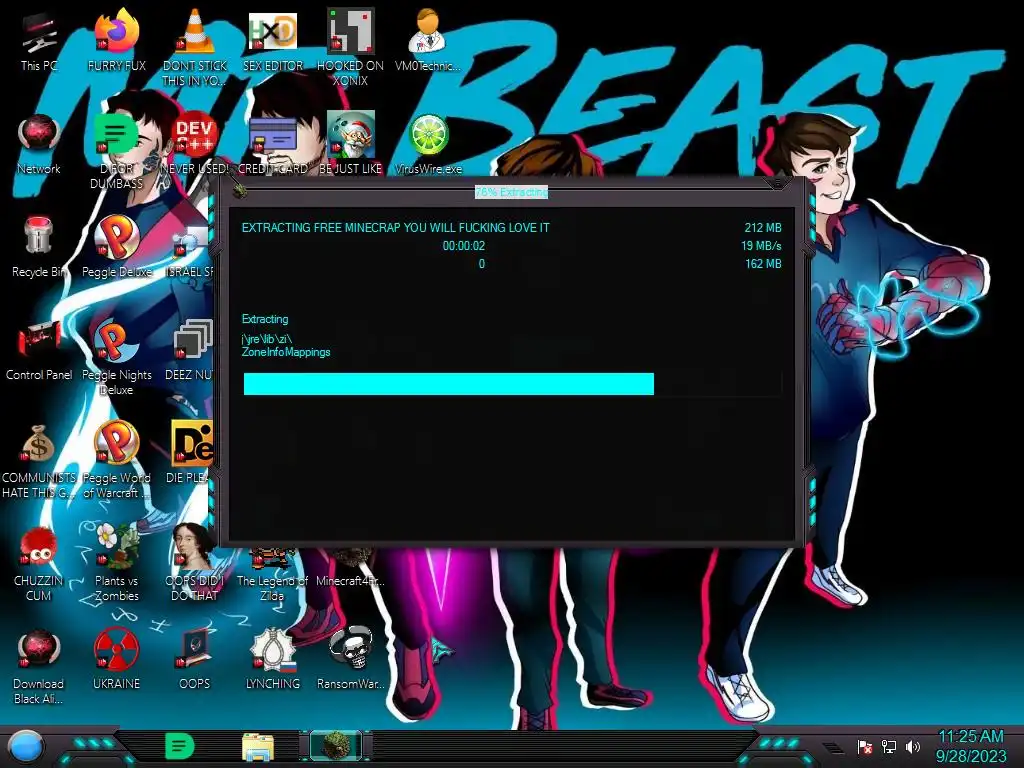Open the clock showing 11:25 AM

pyautogui.click(x=971, y=746)
